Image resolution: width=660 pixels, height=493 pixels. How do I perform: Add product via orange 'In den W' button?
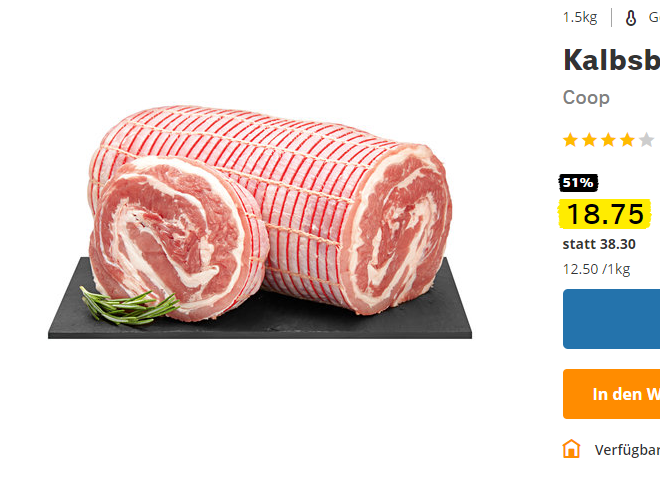(612, 394)
